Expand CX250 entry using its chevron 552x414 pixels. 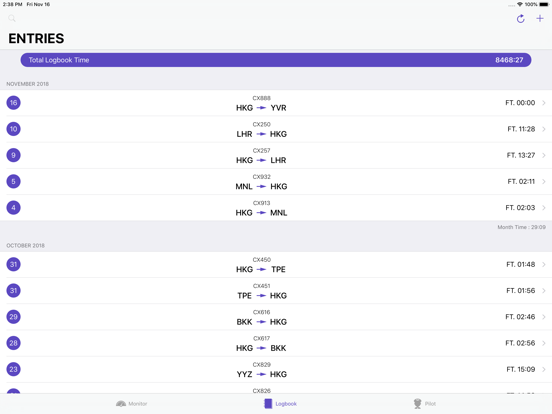pos(544,129)
